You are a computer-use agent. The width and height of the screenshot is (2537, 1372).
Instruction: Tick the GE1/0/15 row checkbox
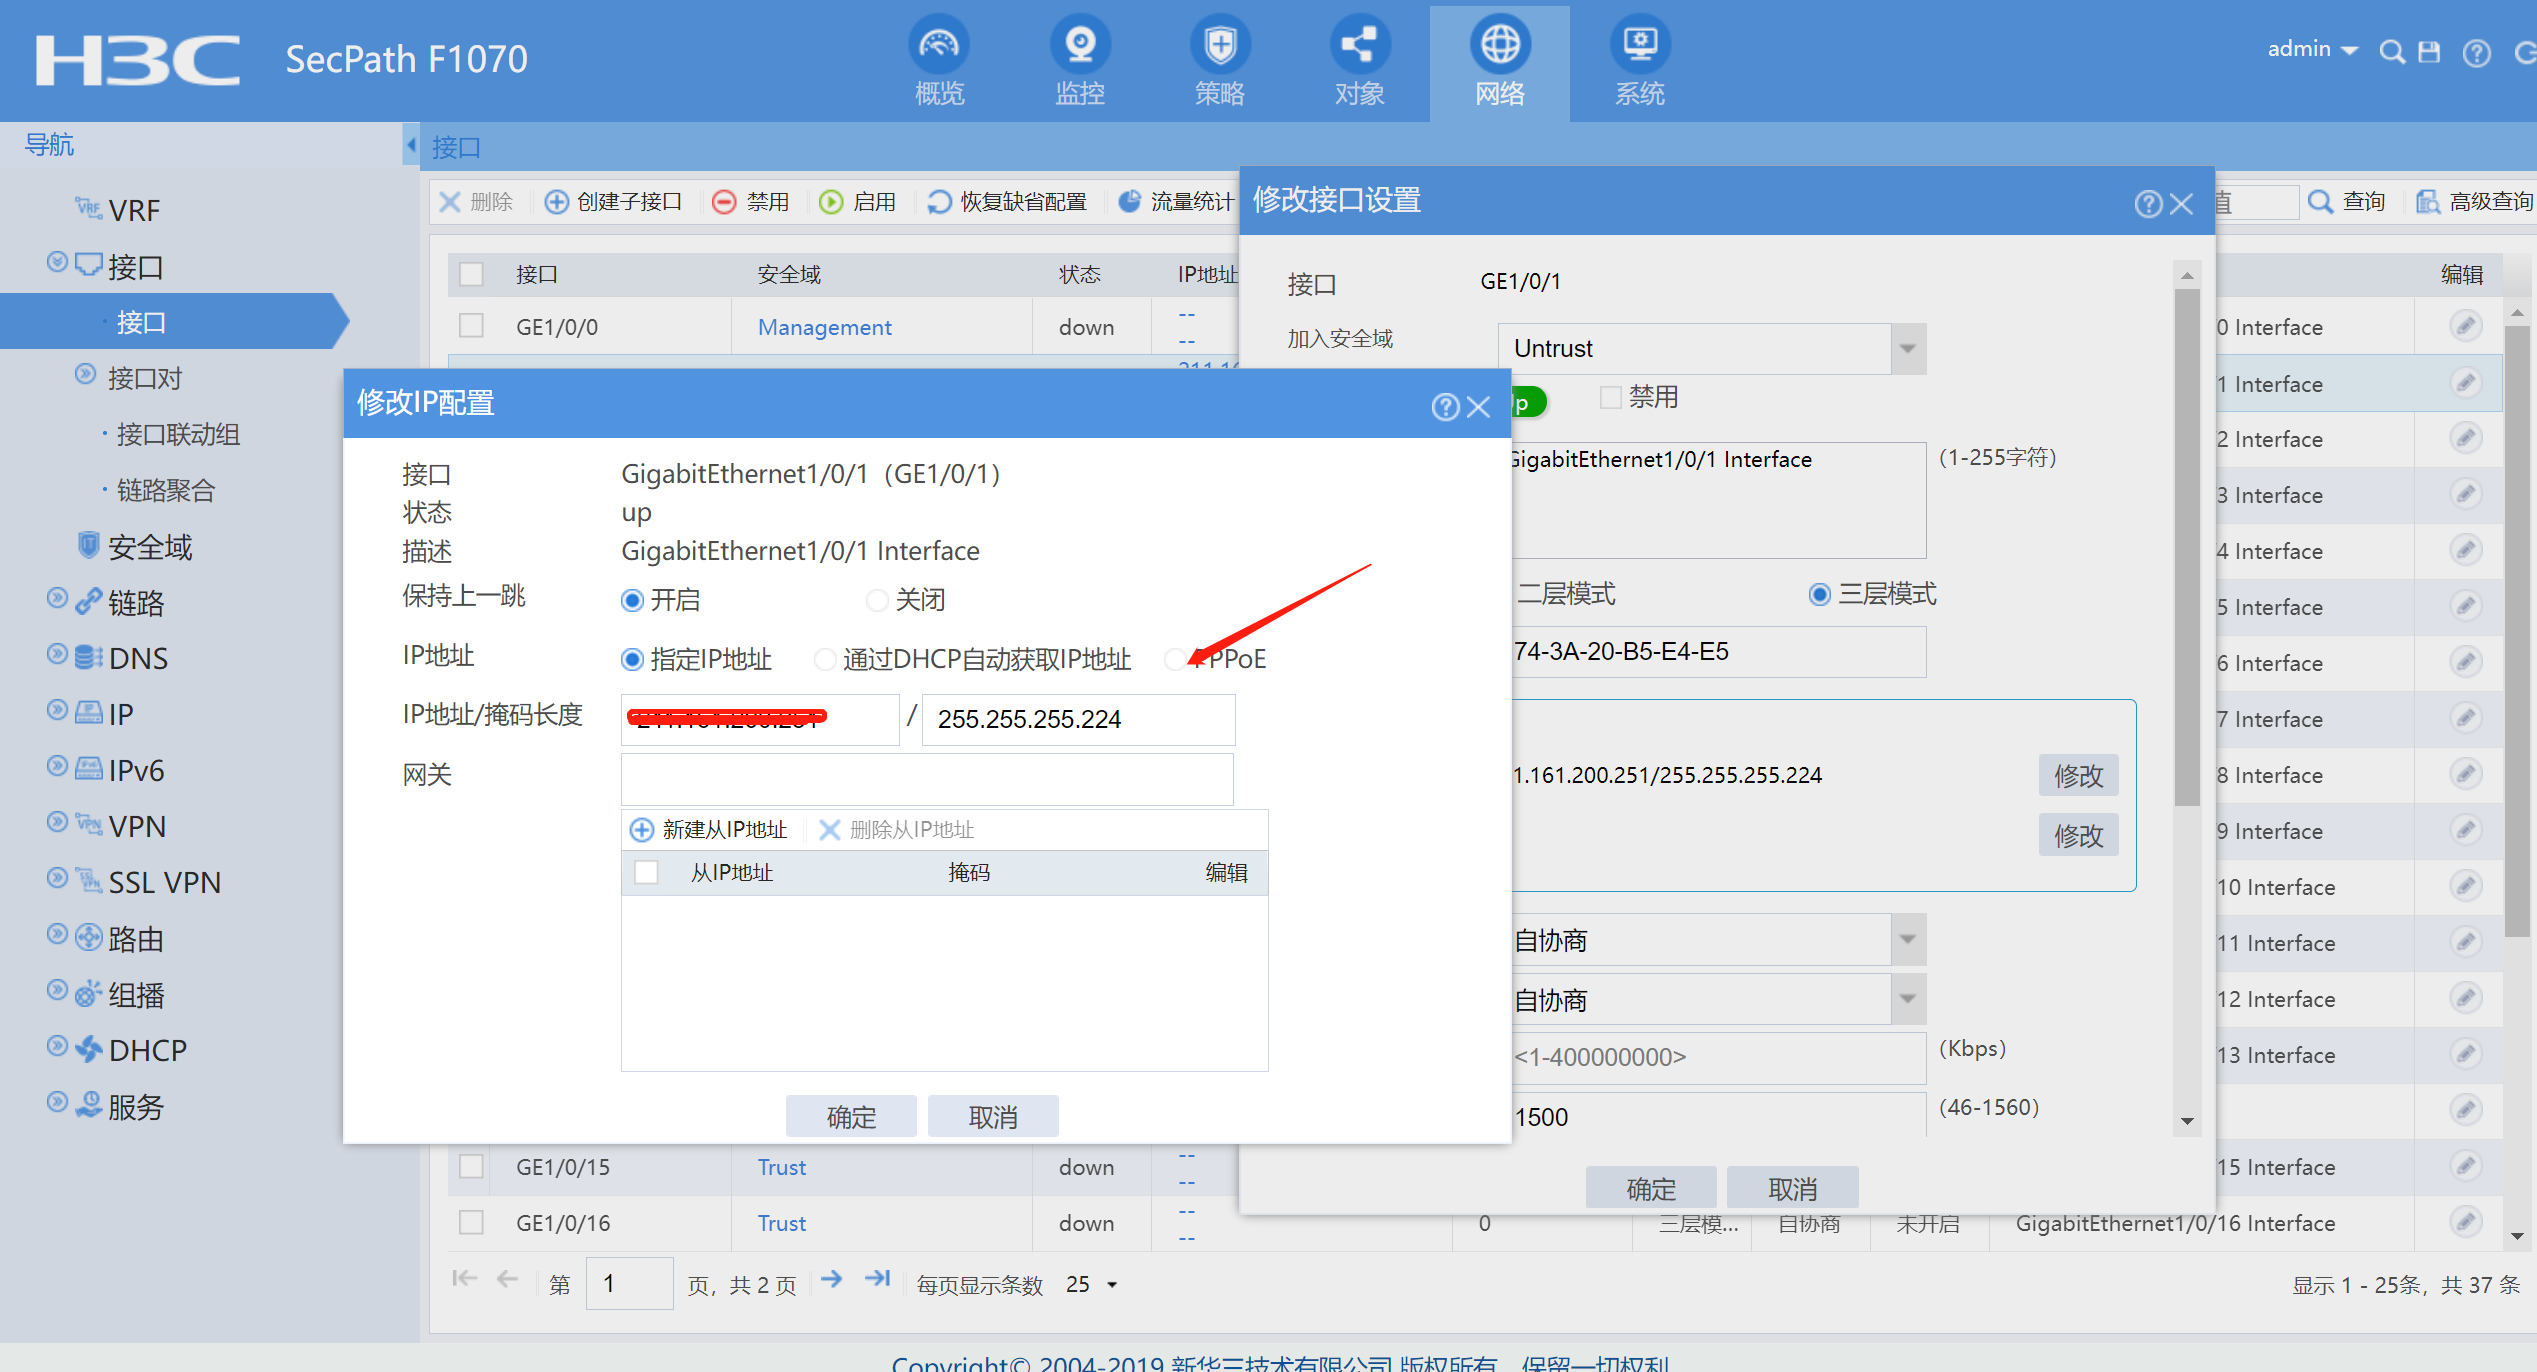[471, 1167]
